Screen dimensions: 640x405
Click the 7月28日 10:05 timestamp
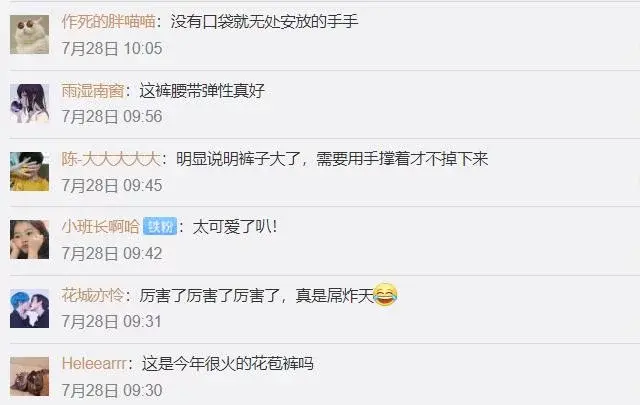coord(112,48)
